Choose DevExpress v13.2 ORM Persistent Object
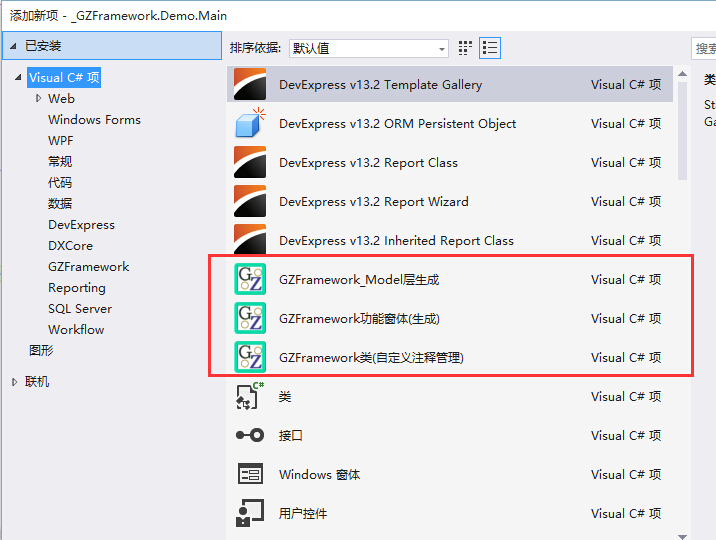Viewport: 716px width, 540px height. (450, 123)
